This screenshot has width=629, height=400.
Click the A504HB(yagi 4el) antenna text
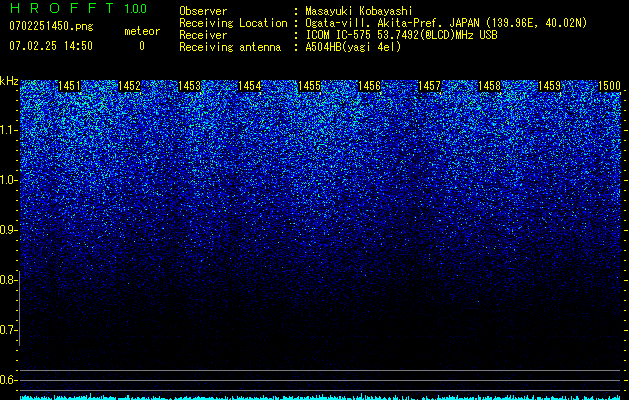[x=353, y=47]
